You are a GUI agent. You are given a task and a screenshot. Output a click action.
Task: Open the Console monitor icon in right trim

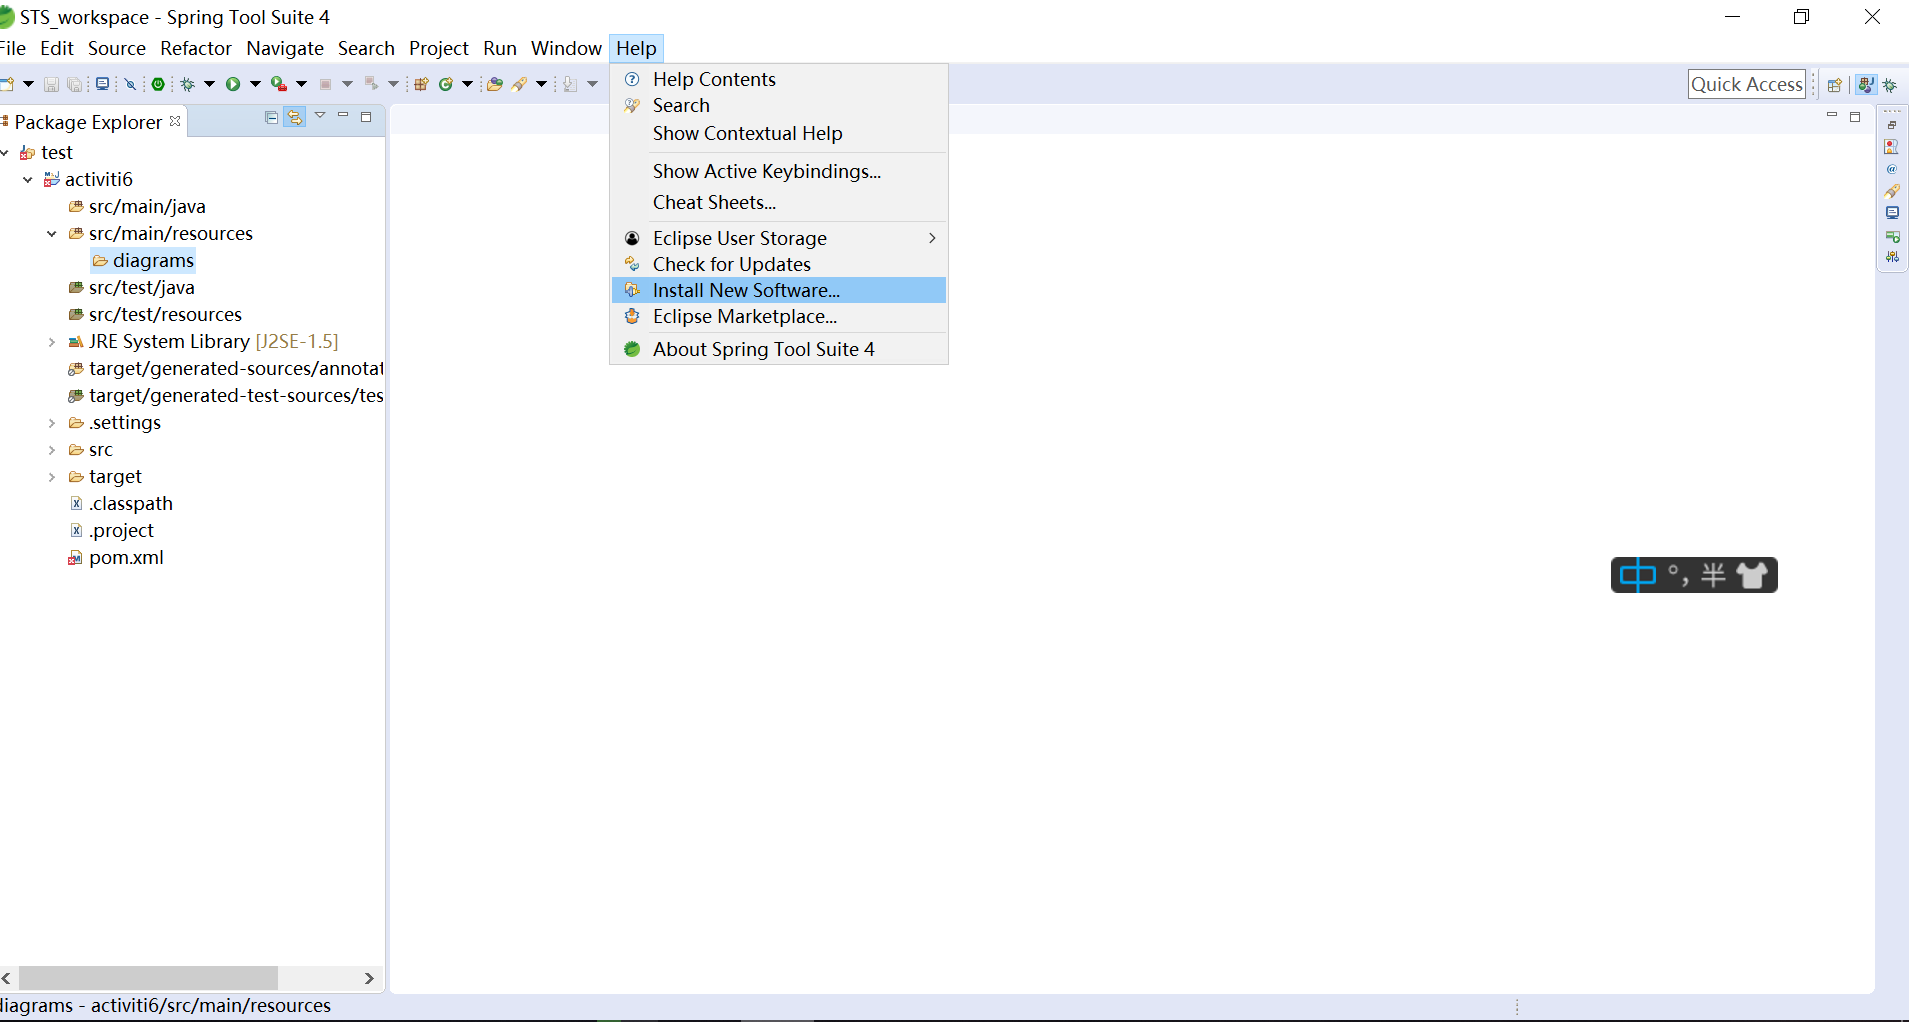click(1892, 213)
